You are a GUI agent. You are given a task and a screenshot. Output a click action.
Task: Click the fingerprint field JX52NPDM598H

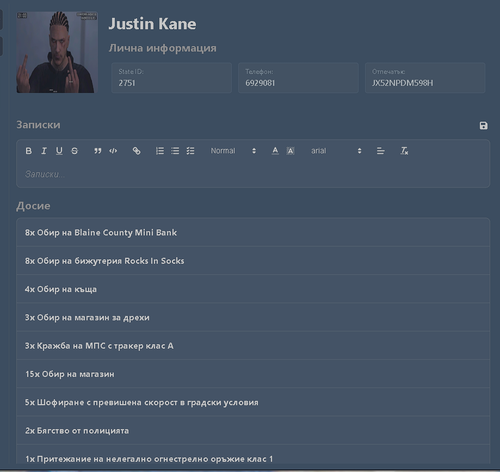[x=425, y=78]
